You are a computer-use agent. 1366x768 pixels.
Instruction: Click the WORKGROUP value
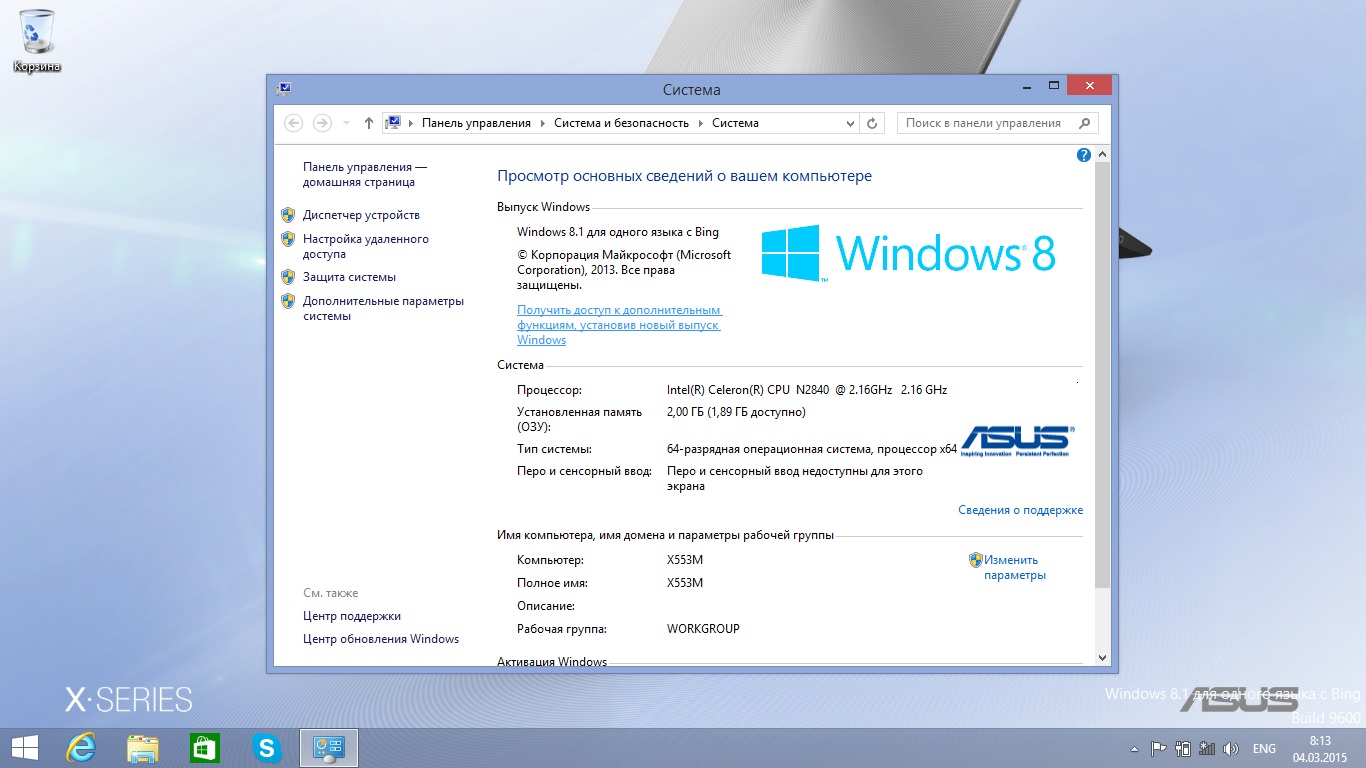coord(703,629)
